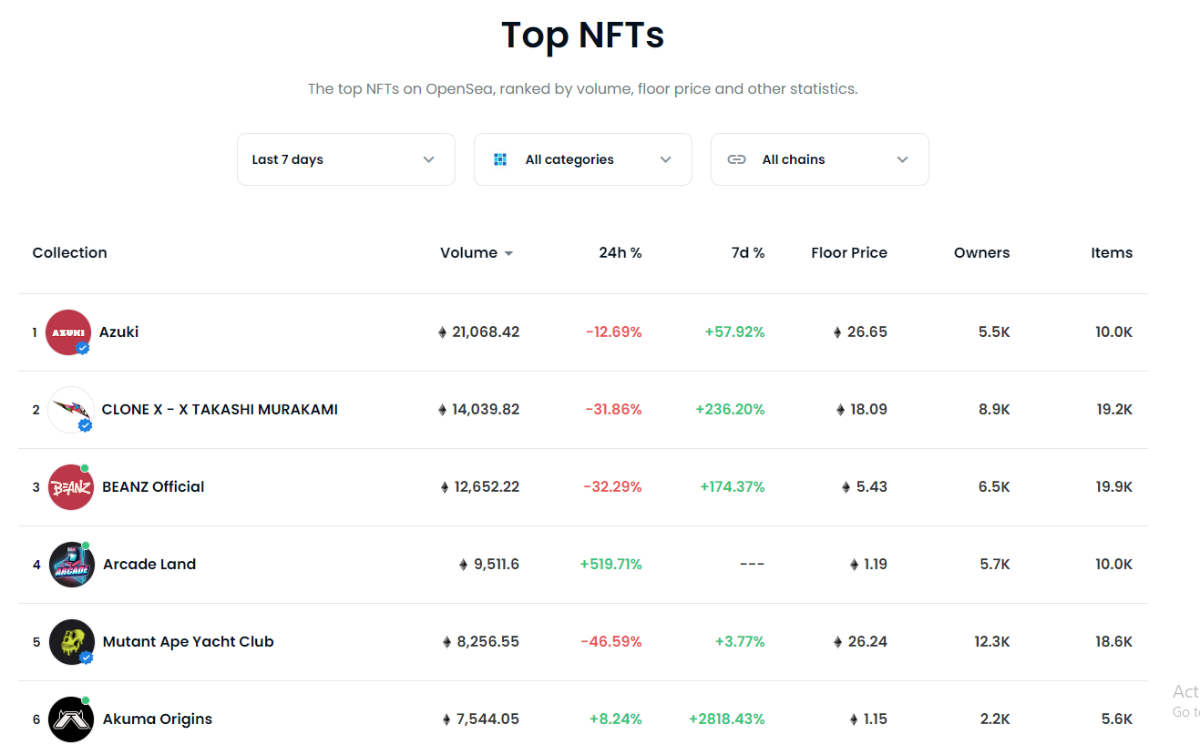The width and height of the screenshot is (1200, 755).
Task: Click the 7d % column header
Action: coord(747,253)
